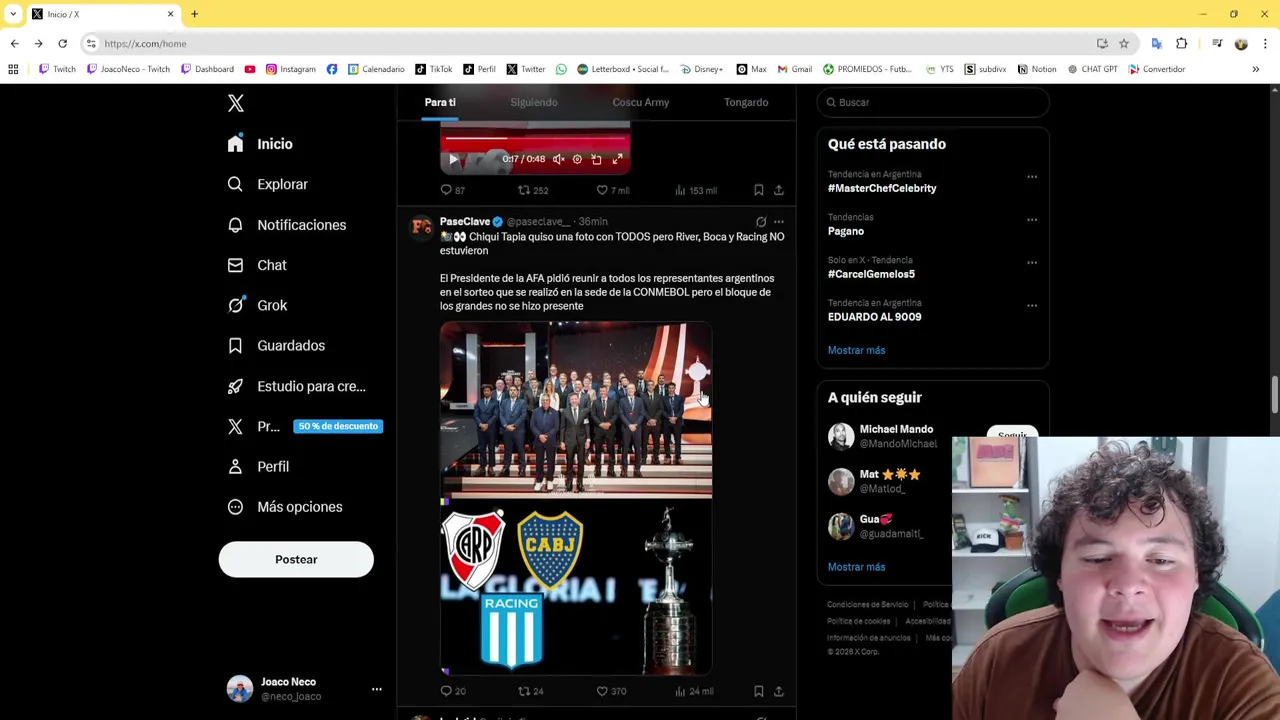Open group photo of PaseClave post

576,409
